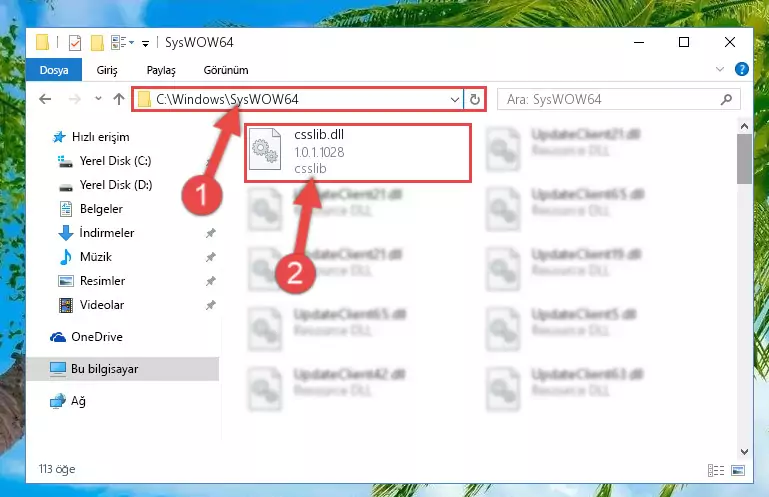Click the search magnifier icon
Image resolution: width=769 pixels, height=497 pixels.
[726, 100]
